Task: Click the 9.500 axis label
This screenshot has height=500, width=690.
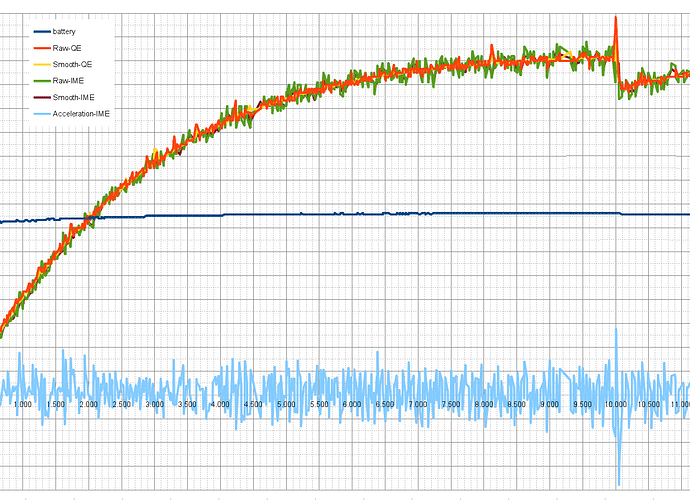Action: point(582,404)
